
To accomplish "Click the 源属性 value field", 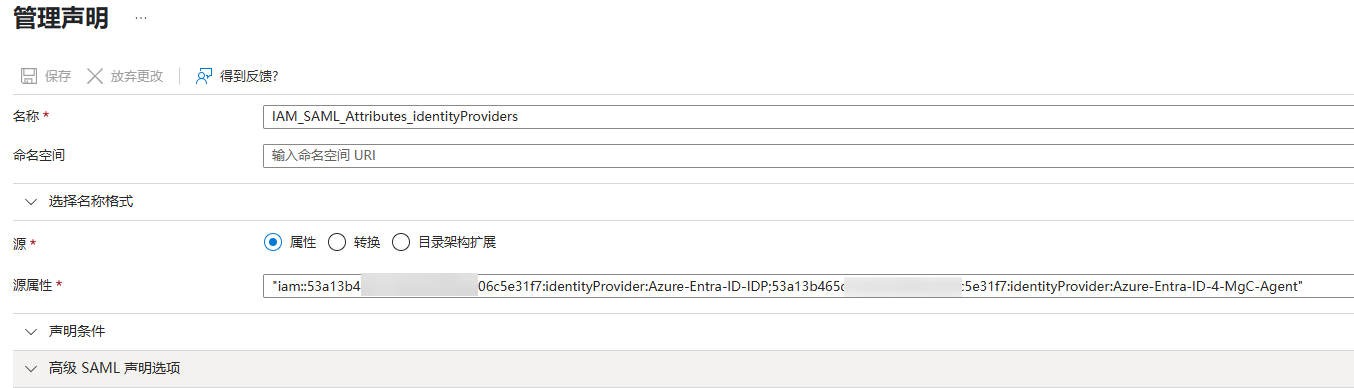I will [x=809, y=286].
